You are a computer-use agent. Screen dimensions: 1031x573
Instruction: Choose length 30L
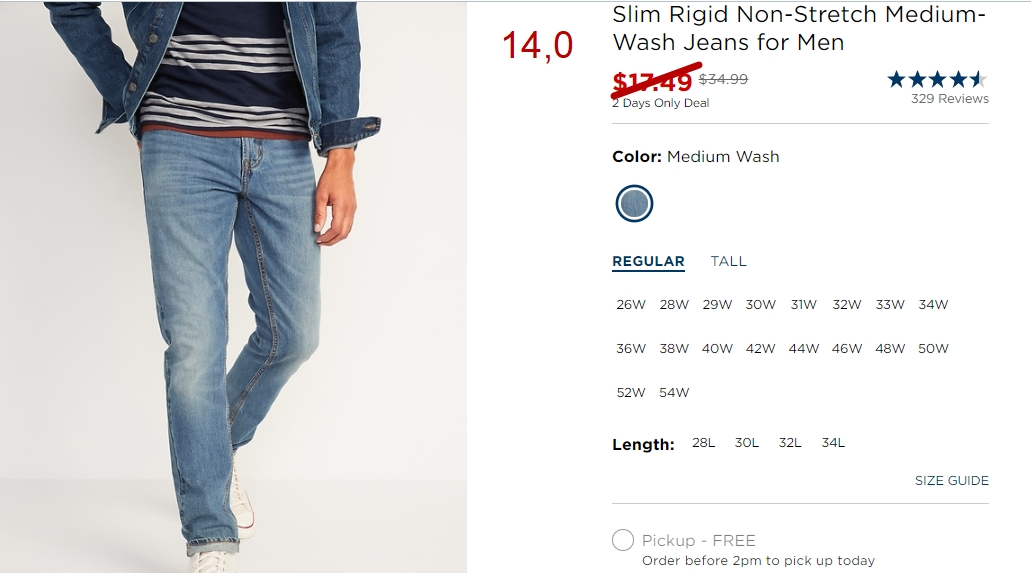tap(746, 443)
